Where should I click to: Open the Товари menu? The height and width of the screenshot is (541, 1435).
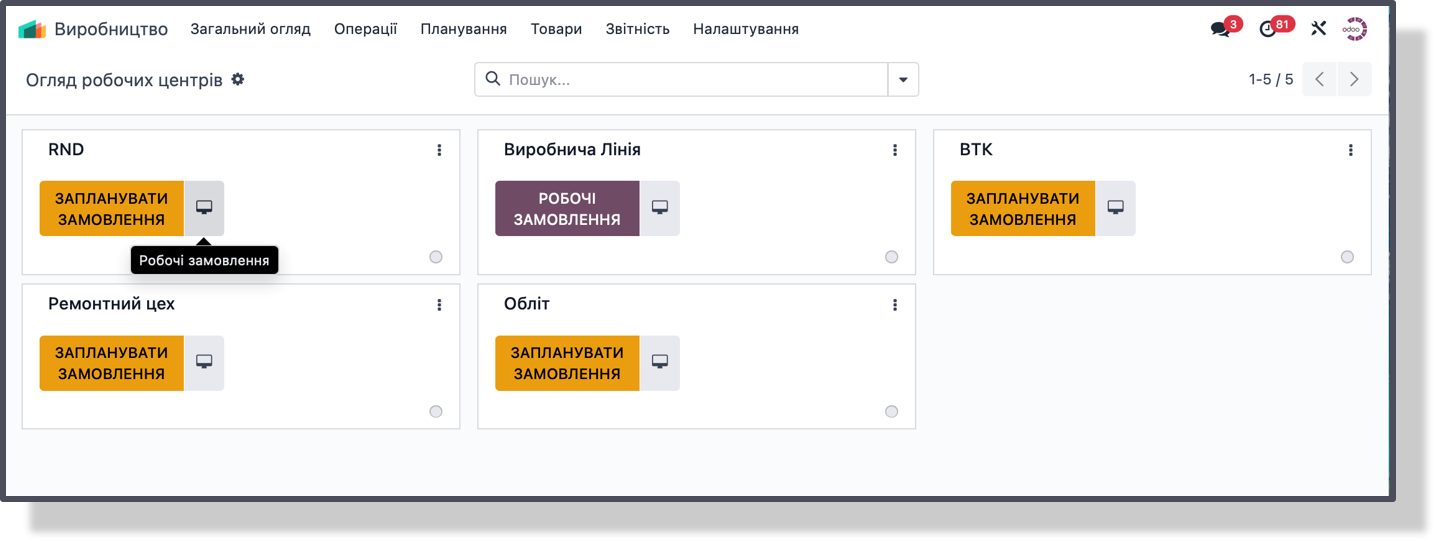(x=557, y=29)
